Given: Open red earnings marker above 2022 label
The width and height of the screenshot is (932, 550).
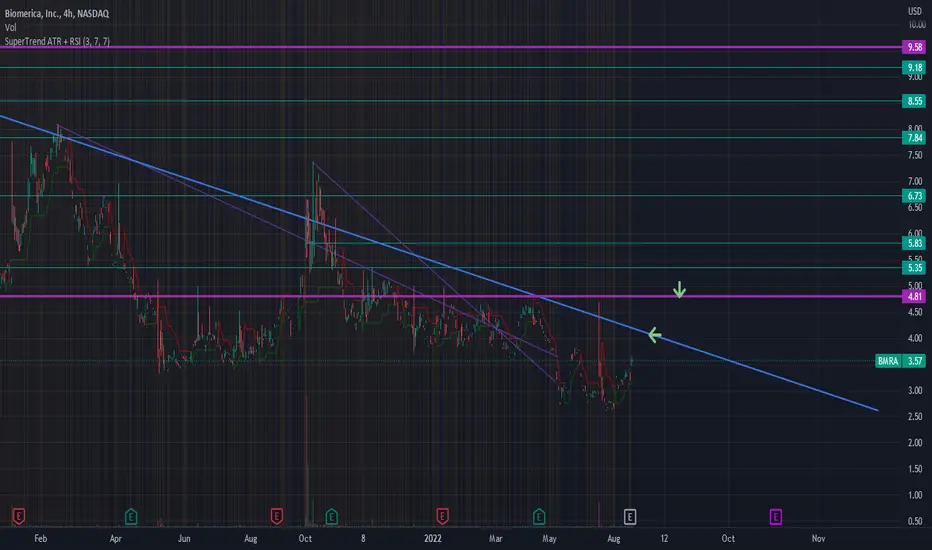Looking at the screenshot, I should click(x=442, y=516).
